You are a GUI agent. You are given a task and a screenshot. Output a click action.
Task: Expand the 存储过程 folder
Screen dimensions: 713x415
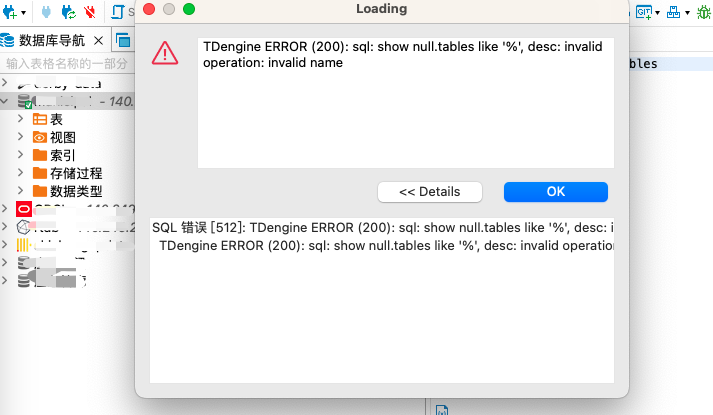point(20,172)
